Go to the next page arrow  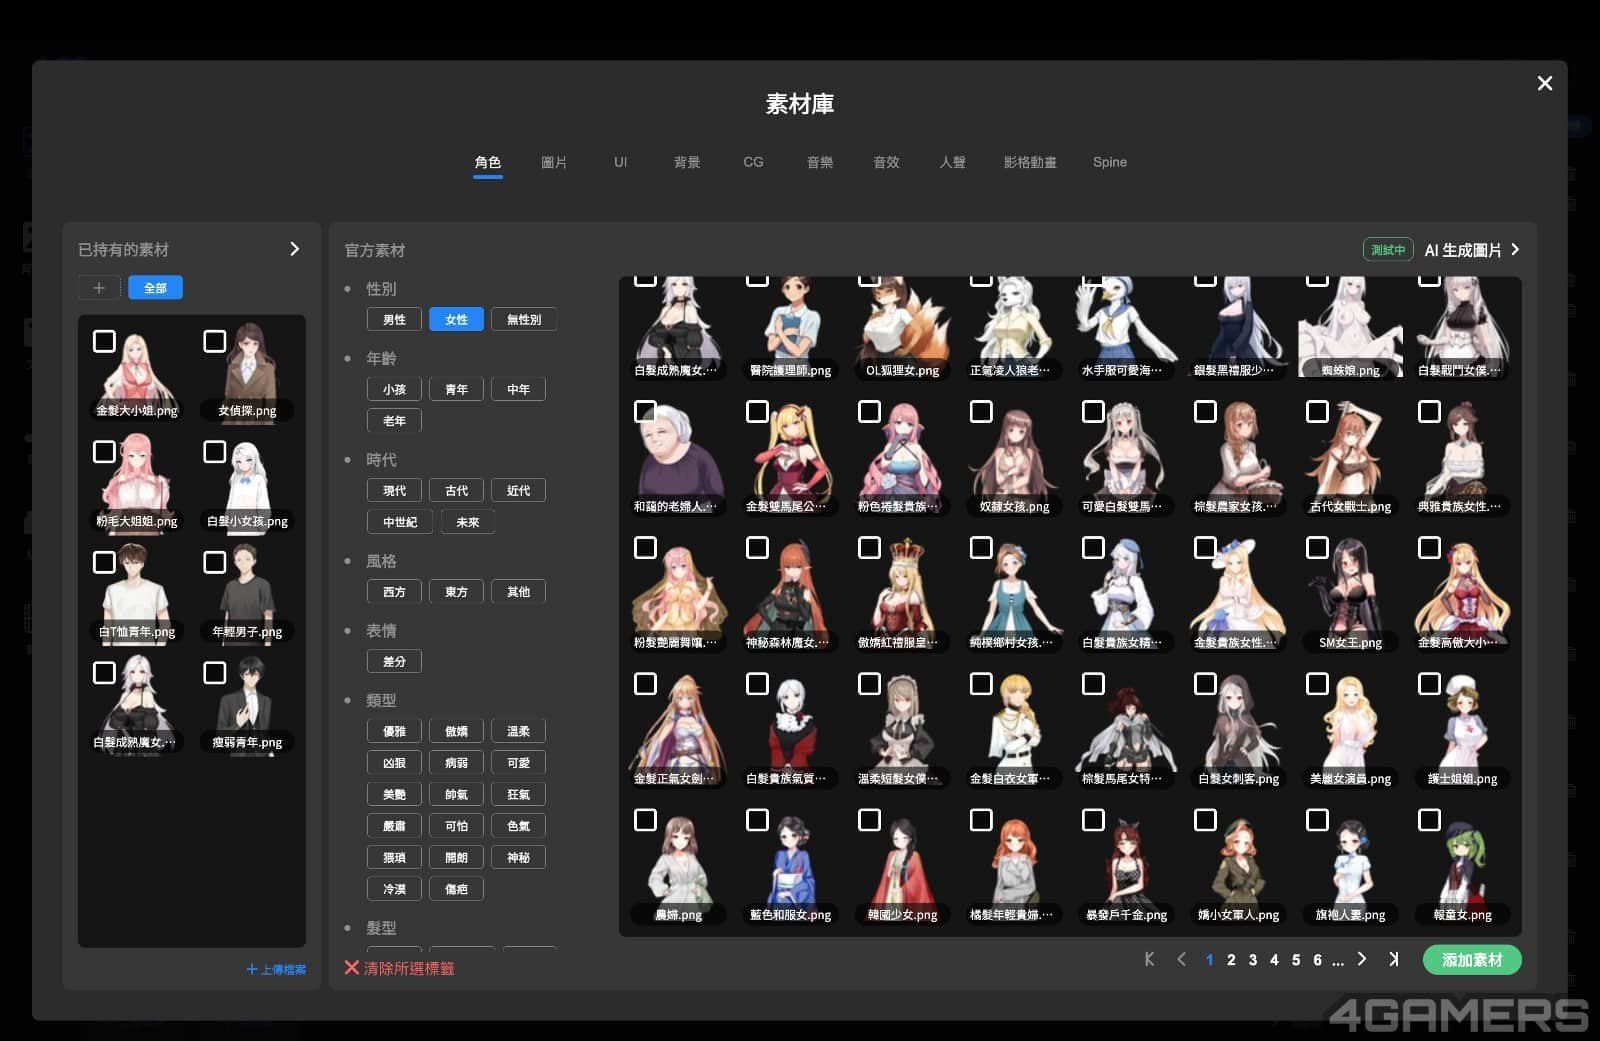point(1361,959)
